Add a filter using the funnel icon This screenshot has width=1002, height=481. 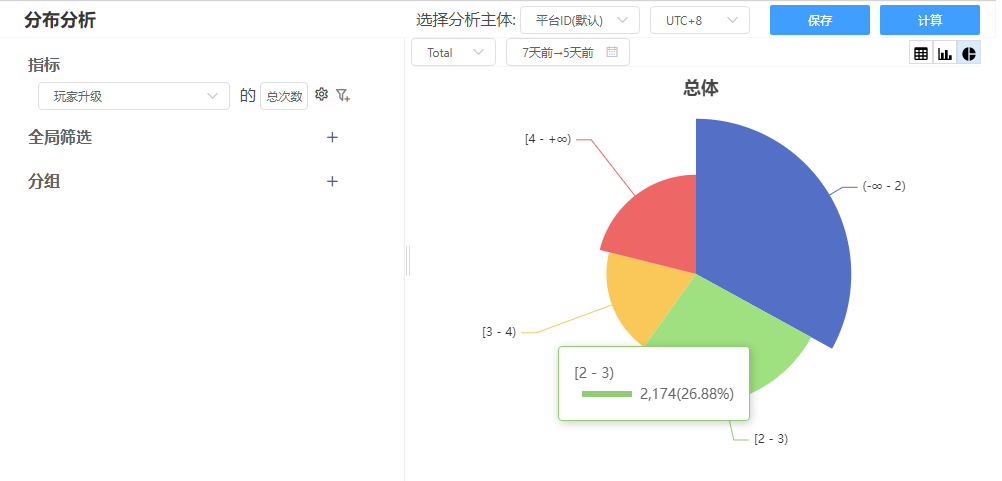tap(343, 96)
